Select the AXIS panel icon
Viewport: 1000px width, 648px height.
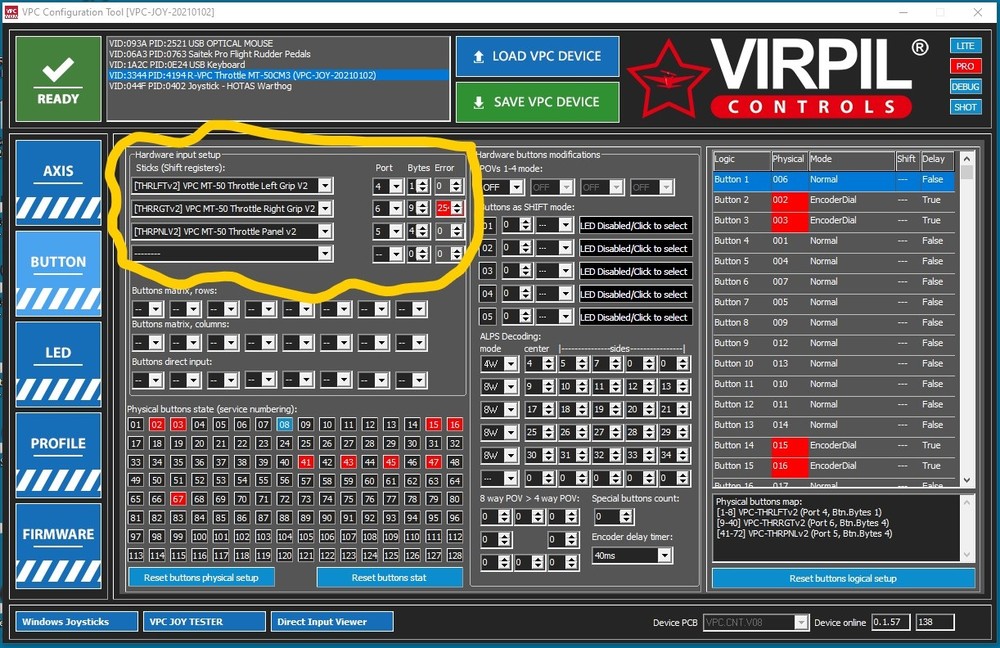57,170
